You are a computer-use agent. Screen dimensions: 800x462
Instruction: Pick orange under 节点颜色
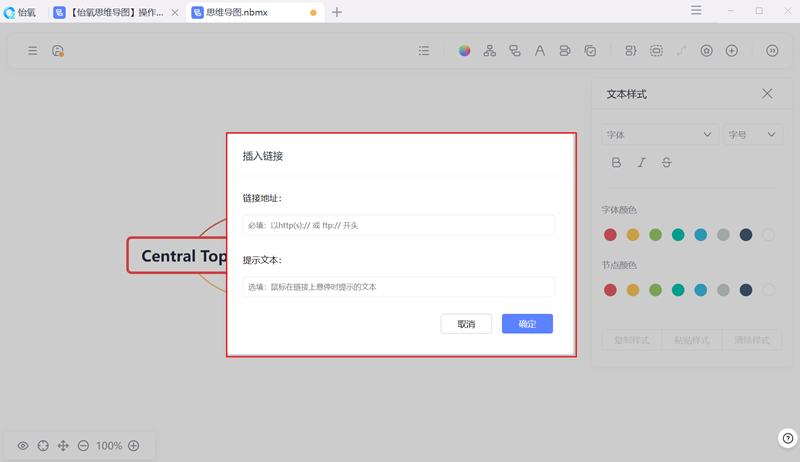(633, 290)
